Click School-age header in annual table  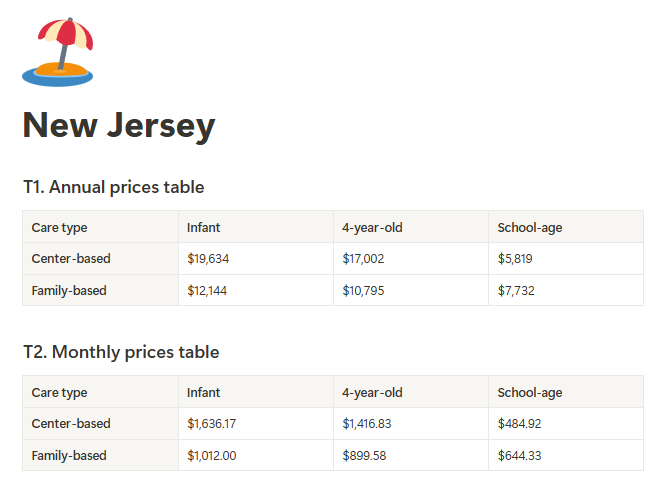566,228
